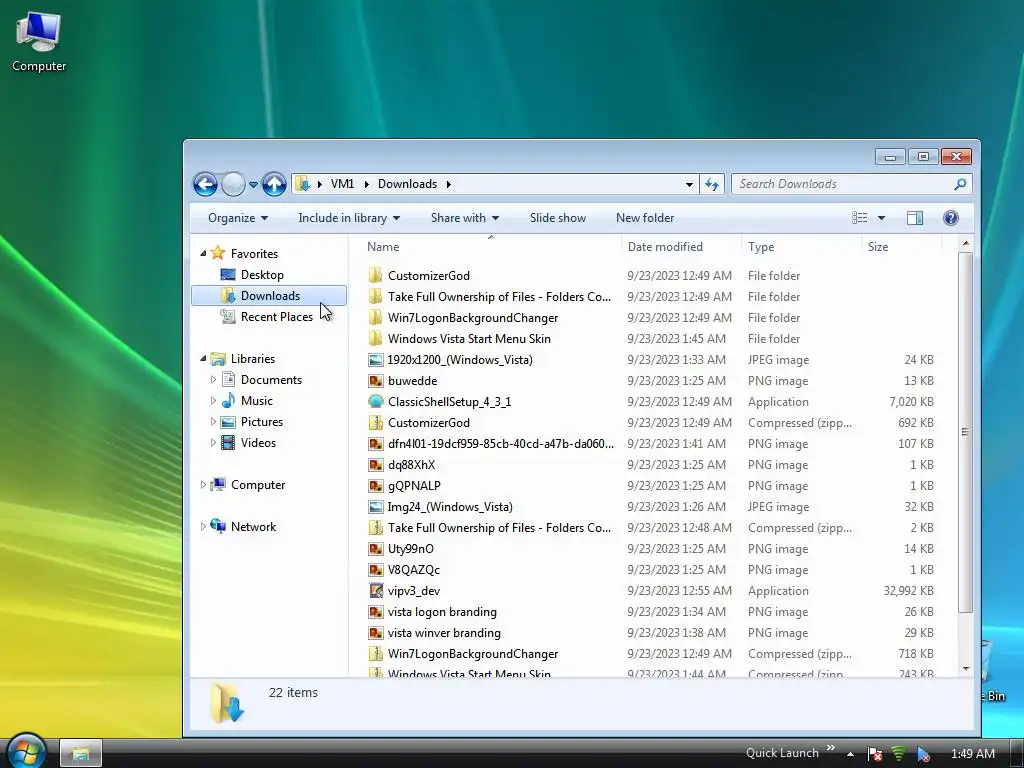Collapse the Libraries group
This screenshot has height=768, width=1024.
pos(203,359)
